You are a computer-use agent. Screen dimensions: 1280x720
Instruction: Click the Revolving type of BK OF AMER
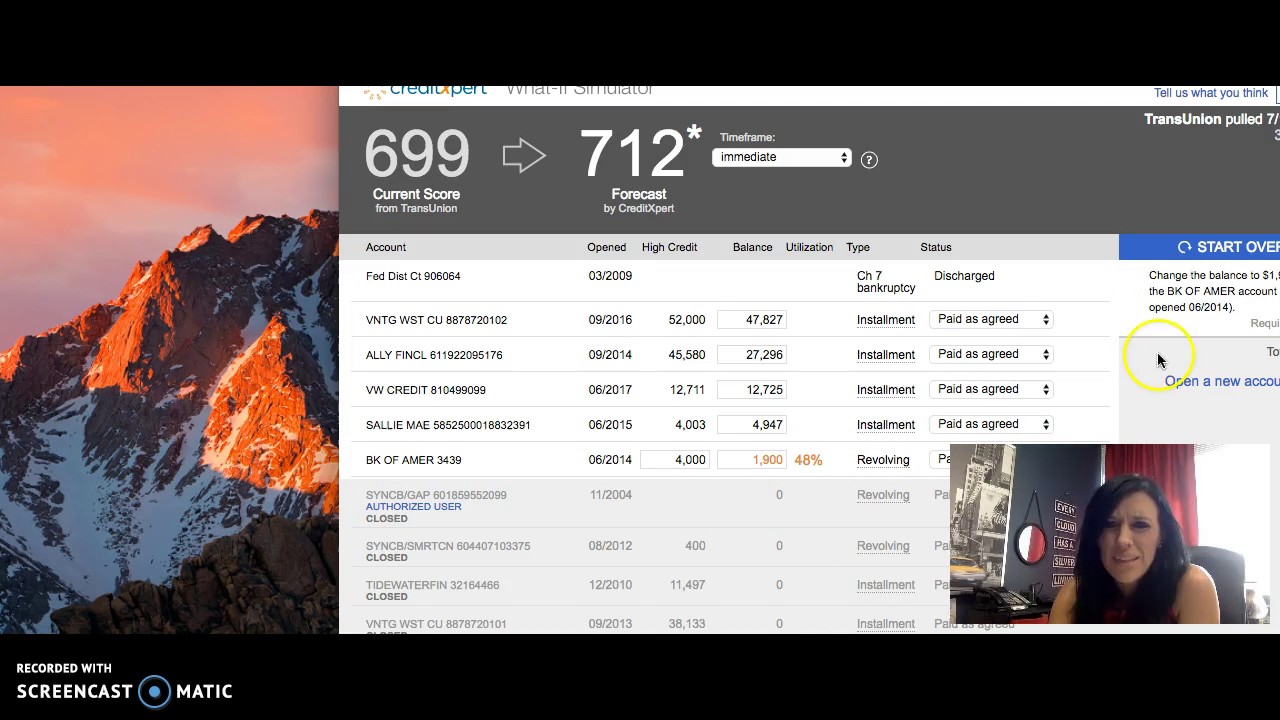[883, 460]
